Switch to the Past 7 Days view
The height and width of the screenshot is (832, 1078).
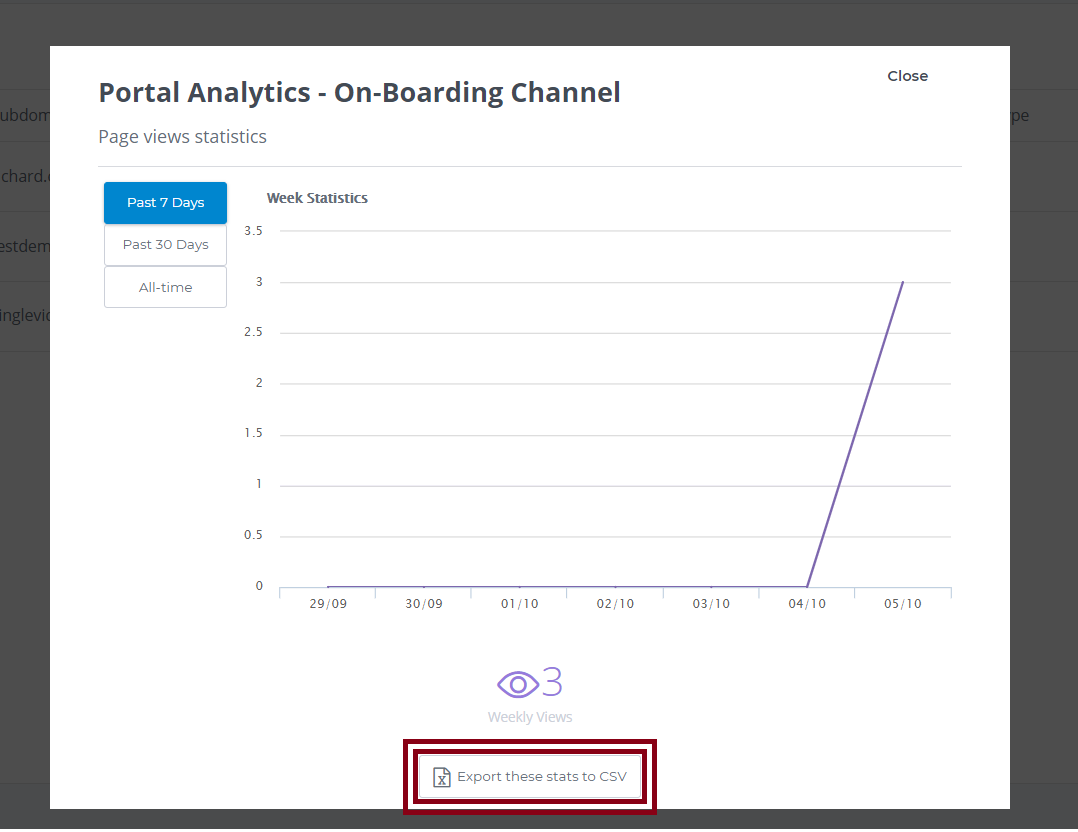pos(165,203)
